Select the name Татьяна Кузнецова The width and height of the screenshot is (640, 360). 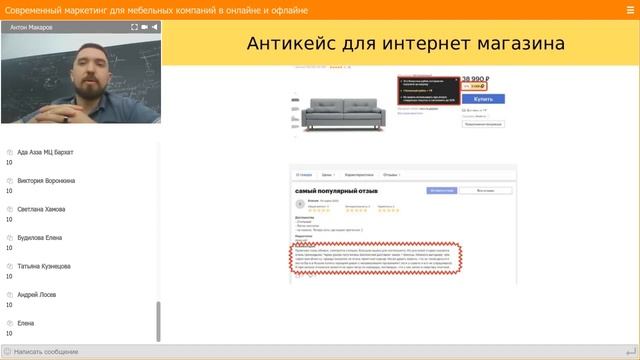coord(44,266)
